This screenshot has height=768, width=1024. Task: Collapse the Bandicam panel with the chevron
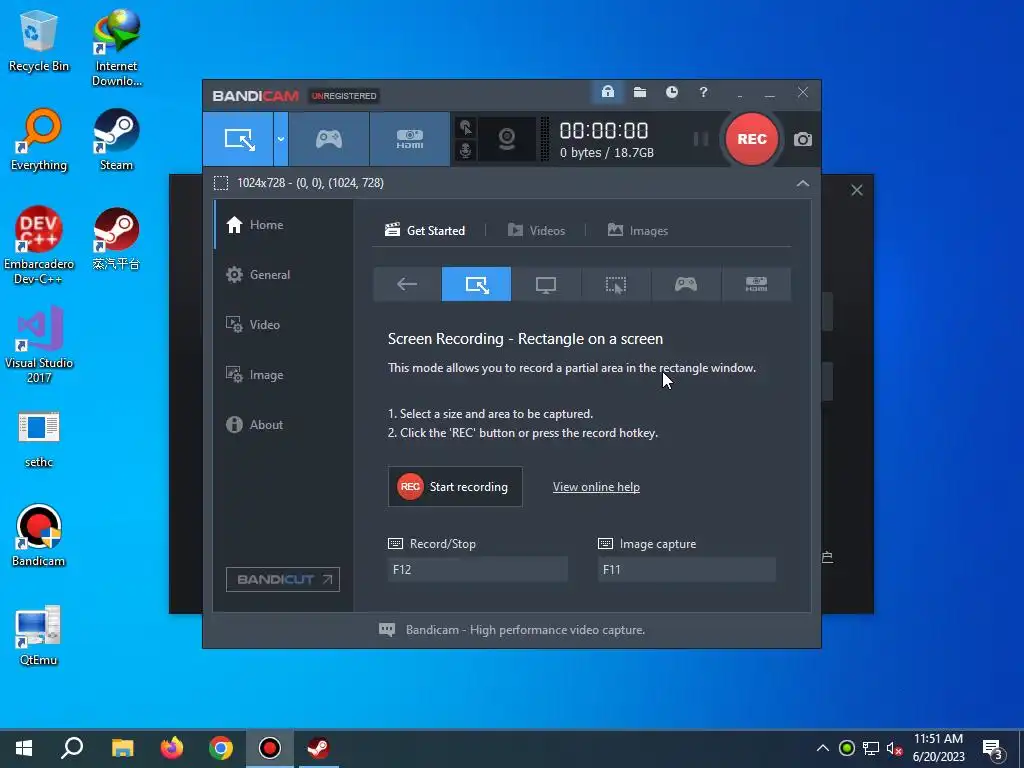[x=803, y=184]
